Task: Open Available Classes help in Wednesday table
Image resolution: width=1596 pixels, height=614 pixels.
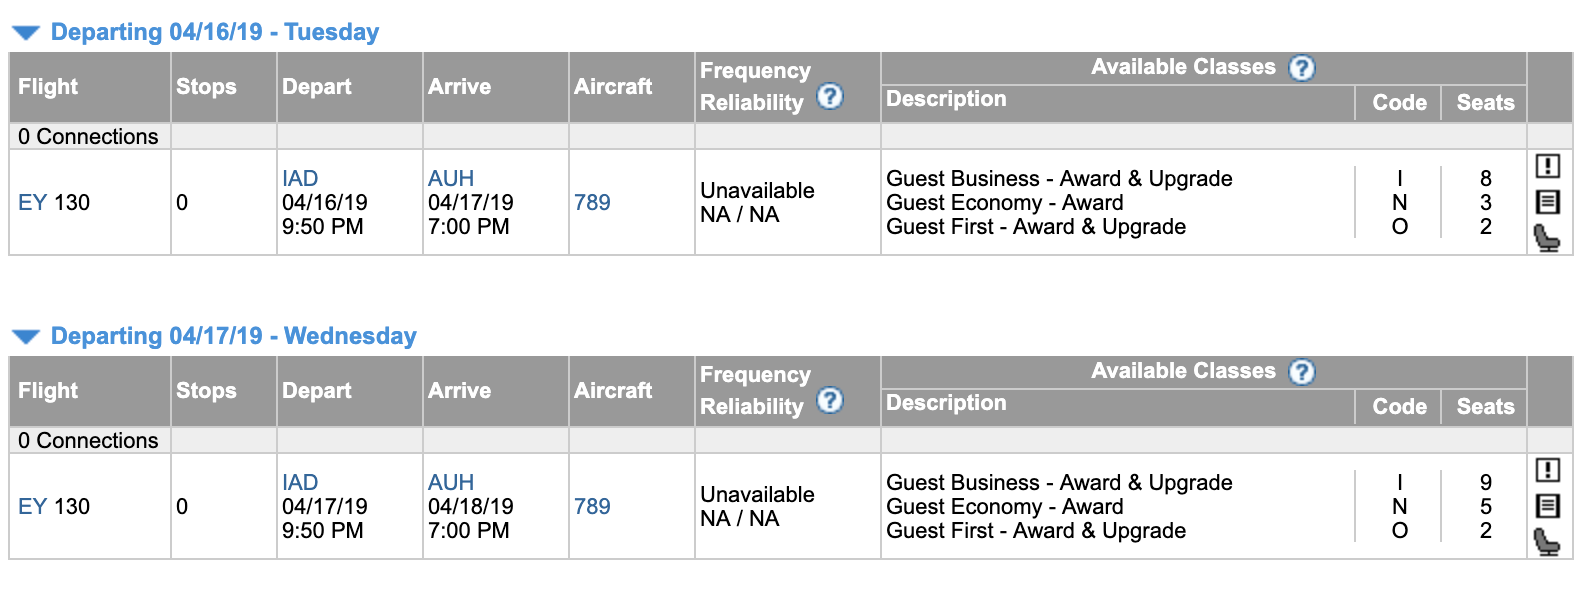Action: (x=1301, y=372)
